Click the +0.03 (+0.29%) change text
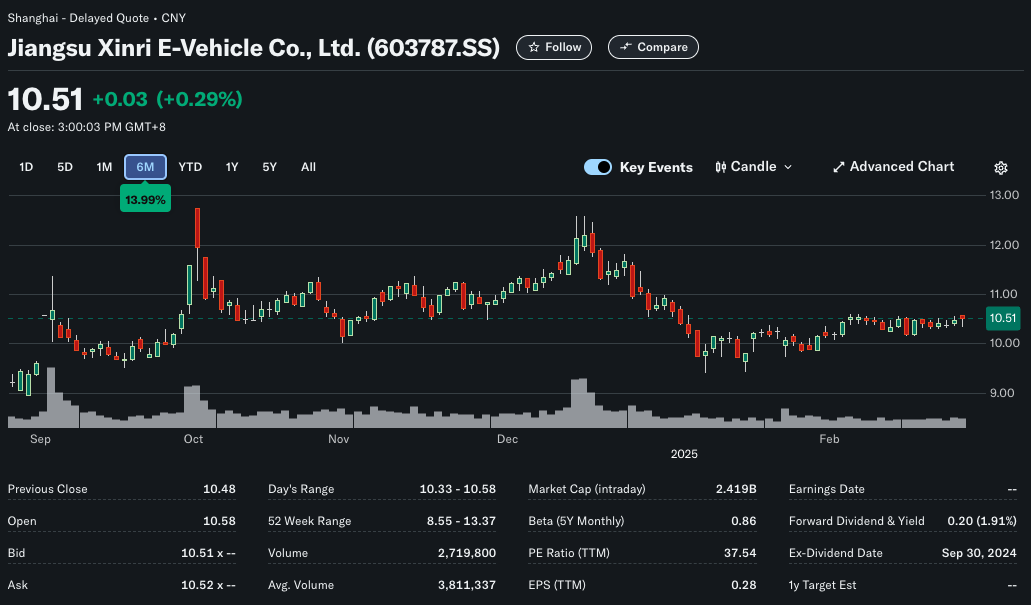1031x605 pixels. tap(168, 99)
